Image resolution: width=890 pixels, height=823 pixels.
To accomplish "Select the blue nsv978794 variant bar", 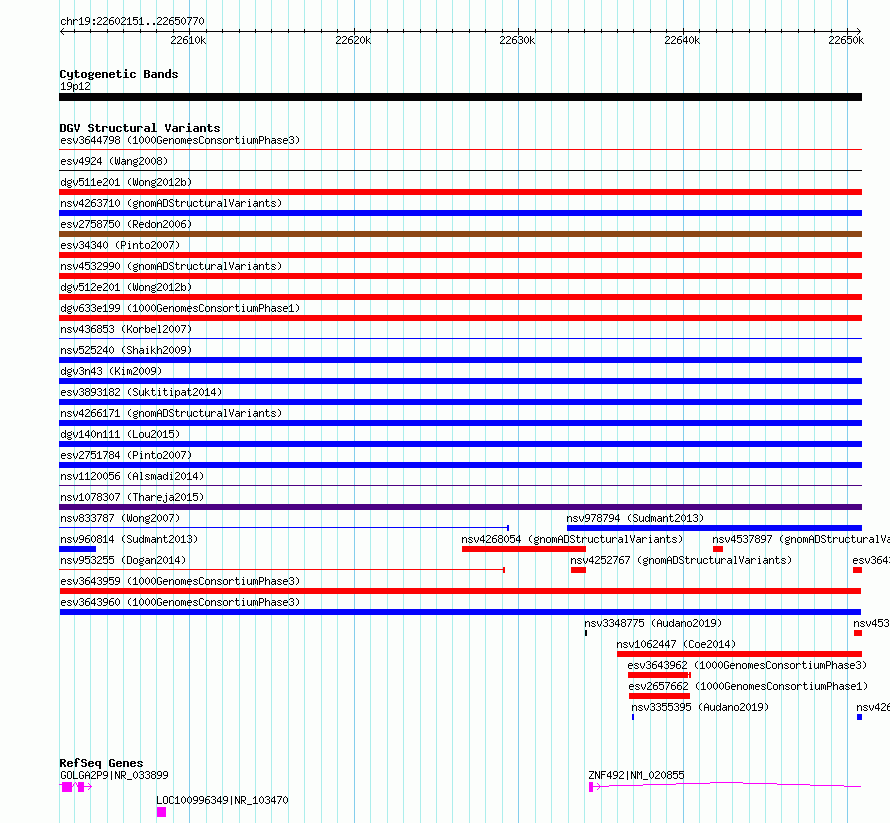I will (715, 528).
